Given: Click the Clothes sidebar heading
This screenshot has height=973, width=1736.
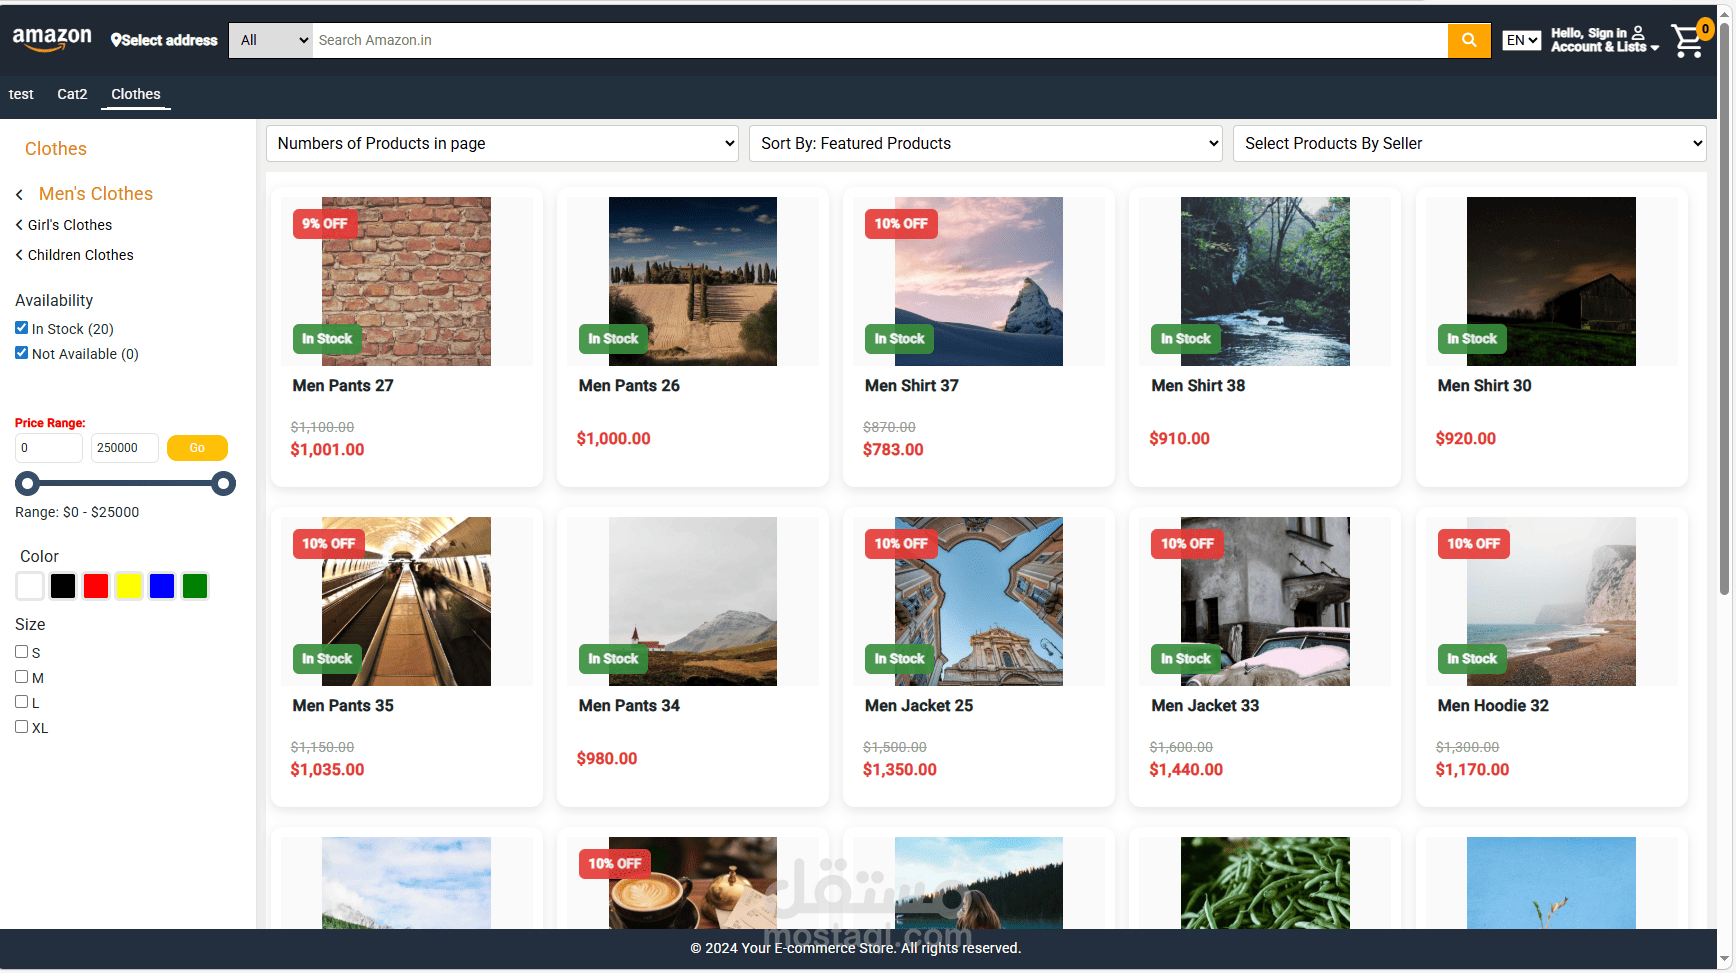Looking at the screenshot, I should tap(56, 149).
